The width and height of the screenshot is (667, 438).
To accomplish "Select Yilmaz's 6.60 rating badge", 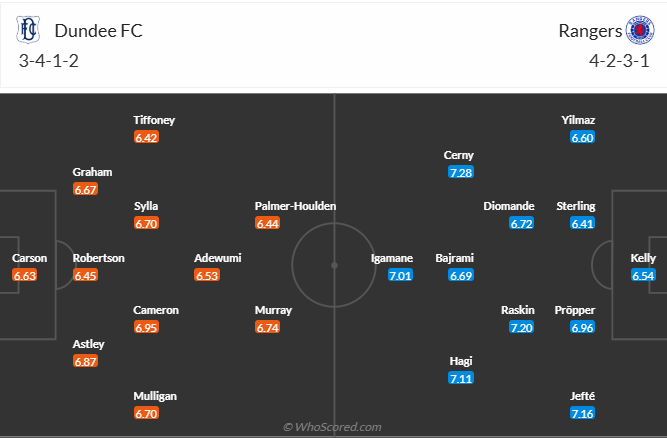I will point(582,137).
